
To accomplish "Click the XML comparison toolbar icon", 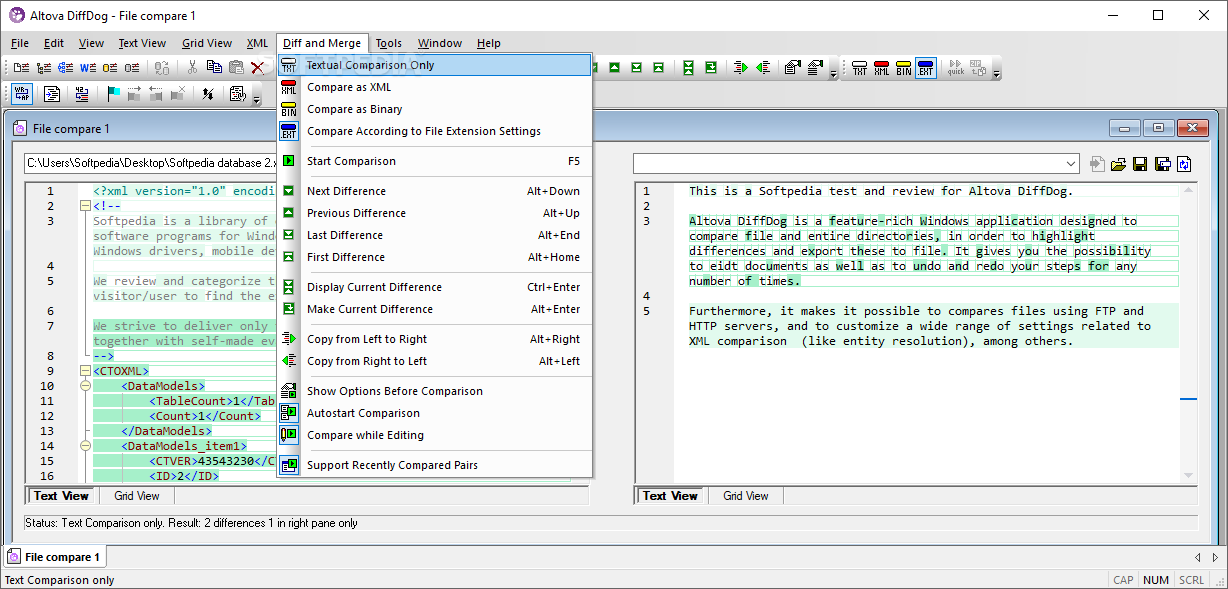I will point(882,68).
